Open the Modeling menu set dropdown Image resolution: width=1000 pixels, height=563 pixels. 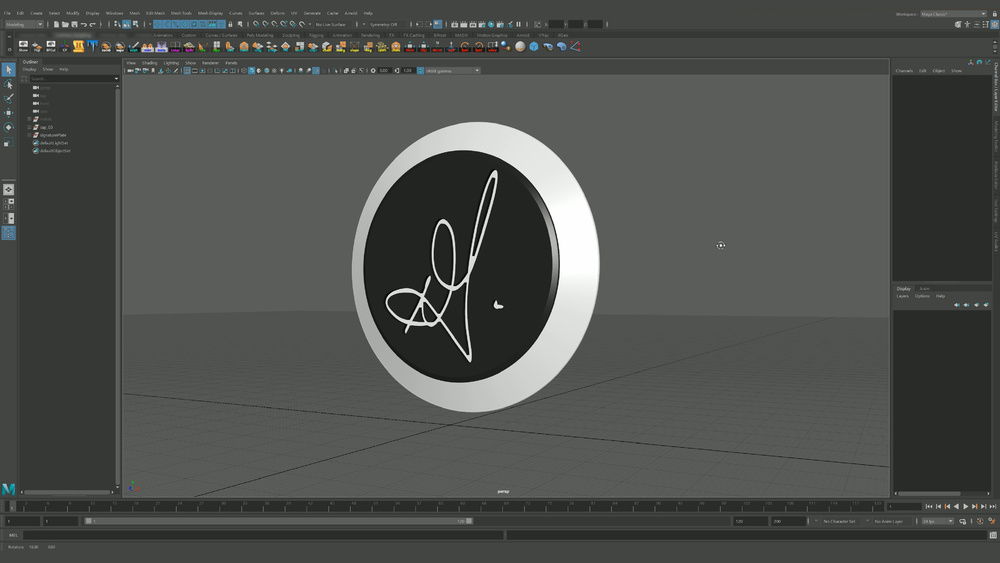[24, 24]
